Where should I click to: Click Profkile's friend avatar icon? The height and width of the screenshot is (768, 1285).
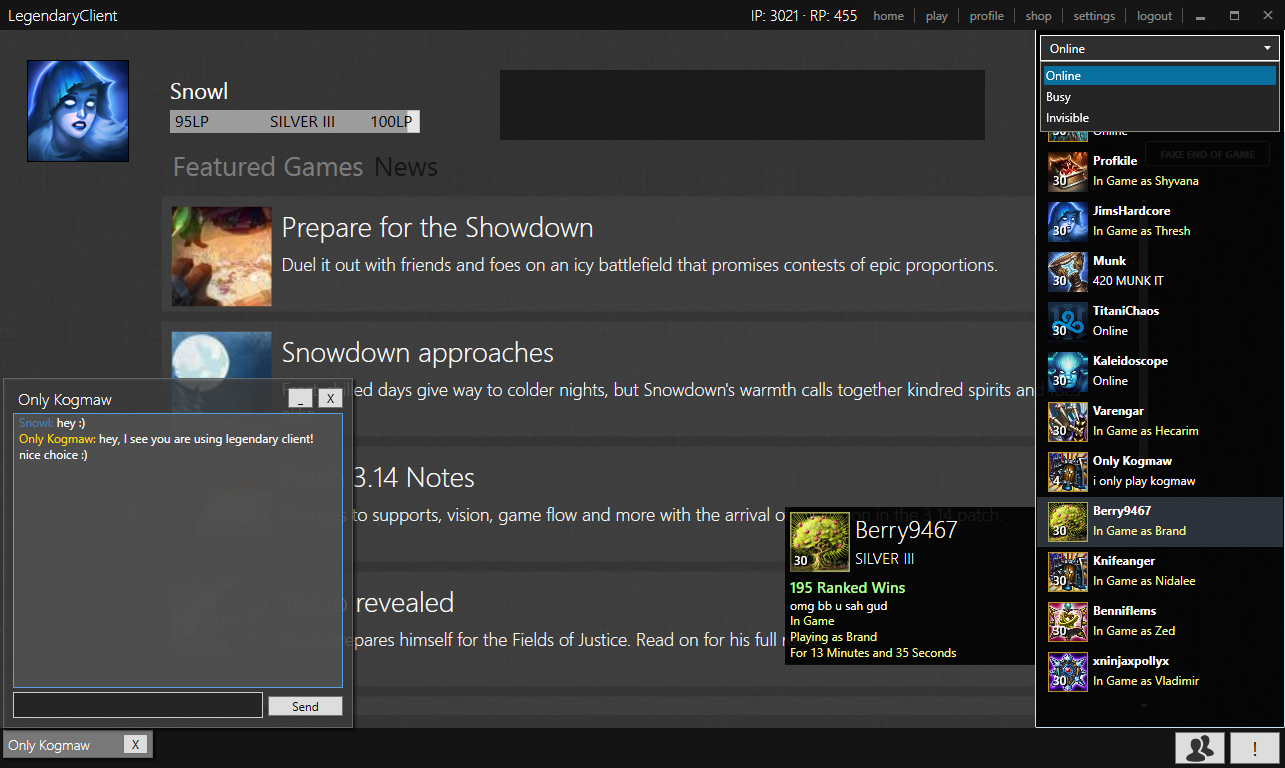(1068, 171)
